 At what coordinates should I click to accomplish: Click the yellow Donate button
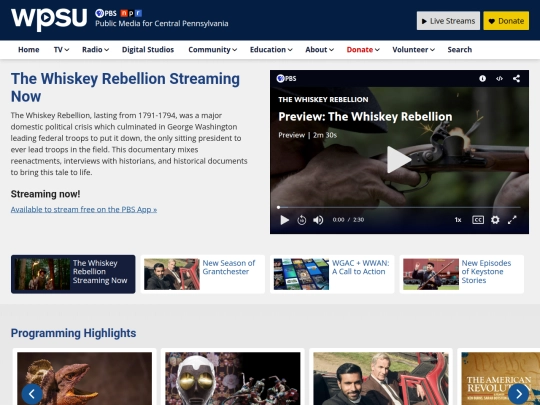click(506, 21)
